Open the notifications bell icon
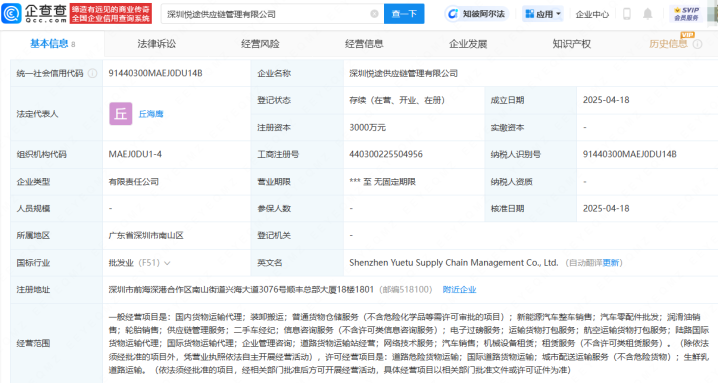718x383 pixels. click(x=647, y=14)
